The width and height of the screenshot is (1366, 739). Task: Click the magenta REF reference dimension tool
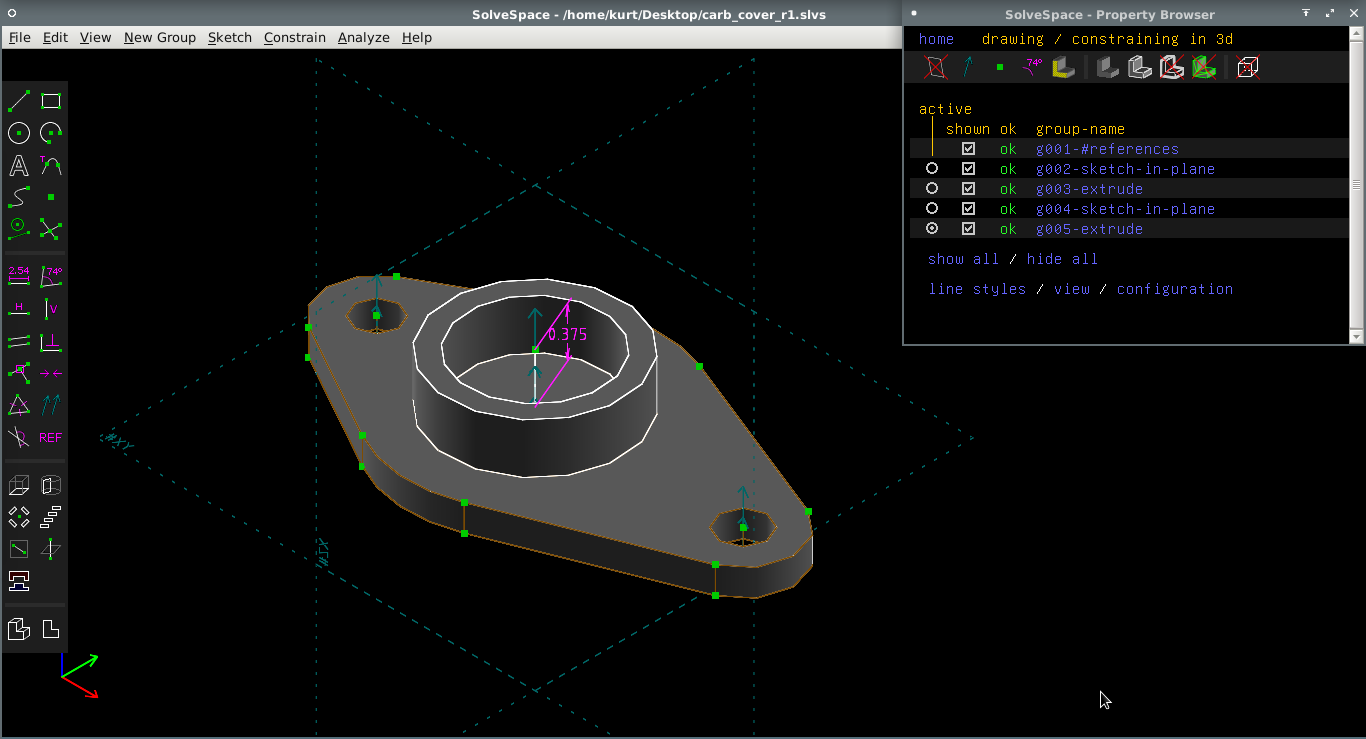(51, 437)
